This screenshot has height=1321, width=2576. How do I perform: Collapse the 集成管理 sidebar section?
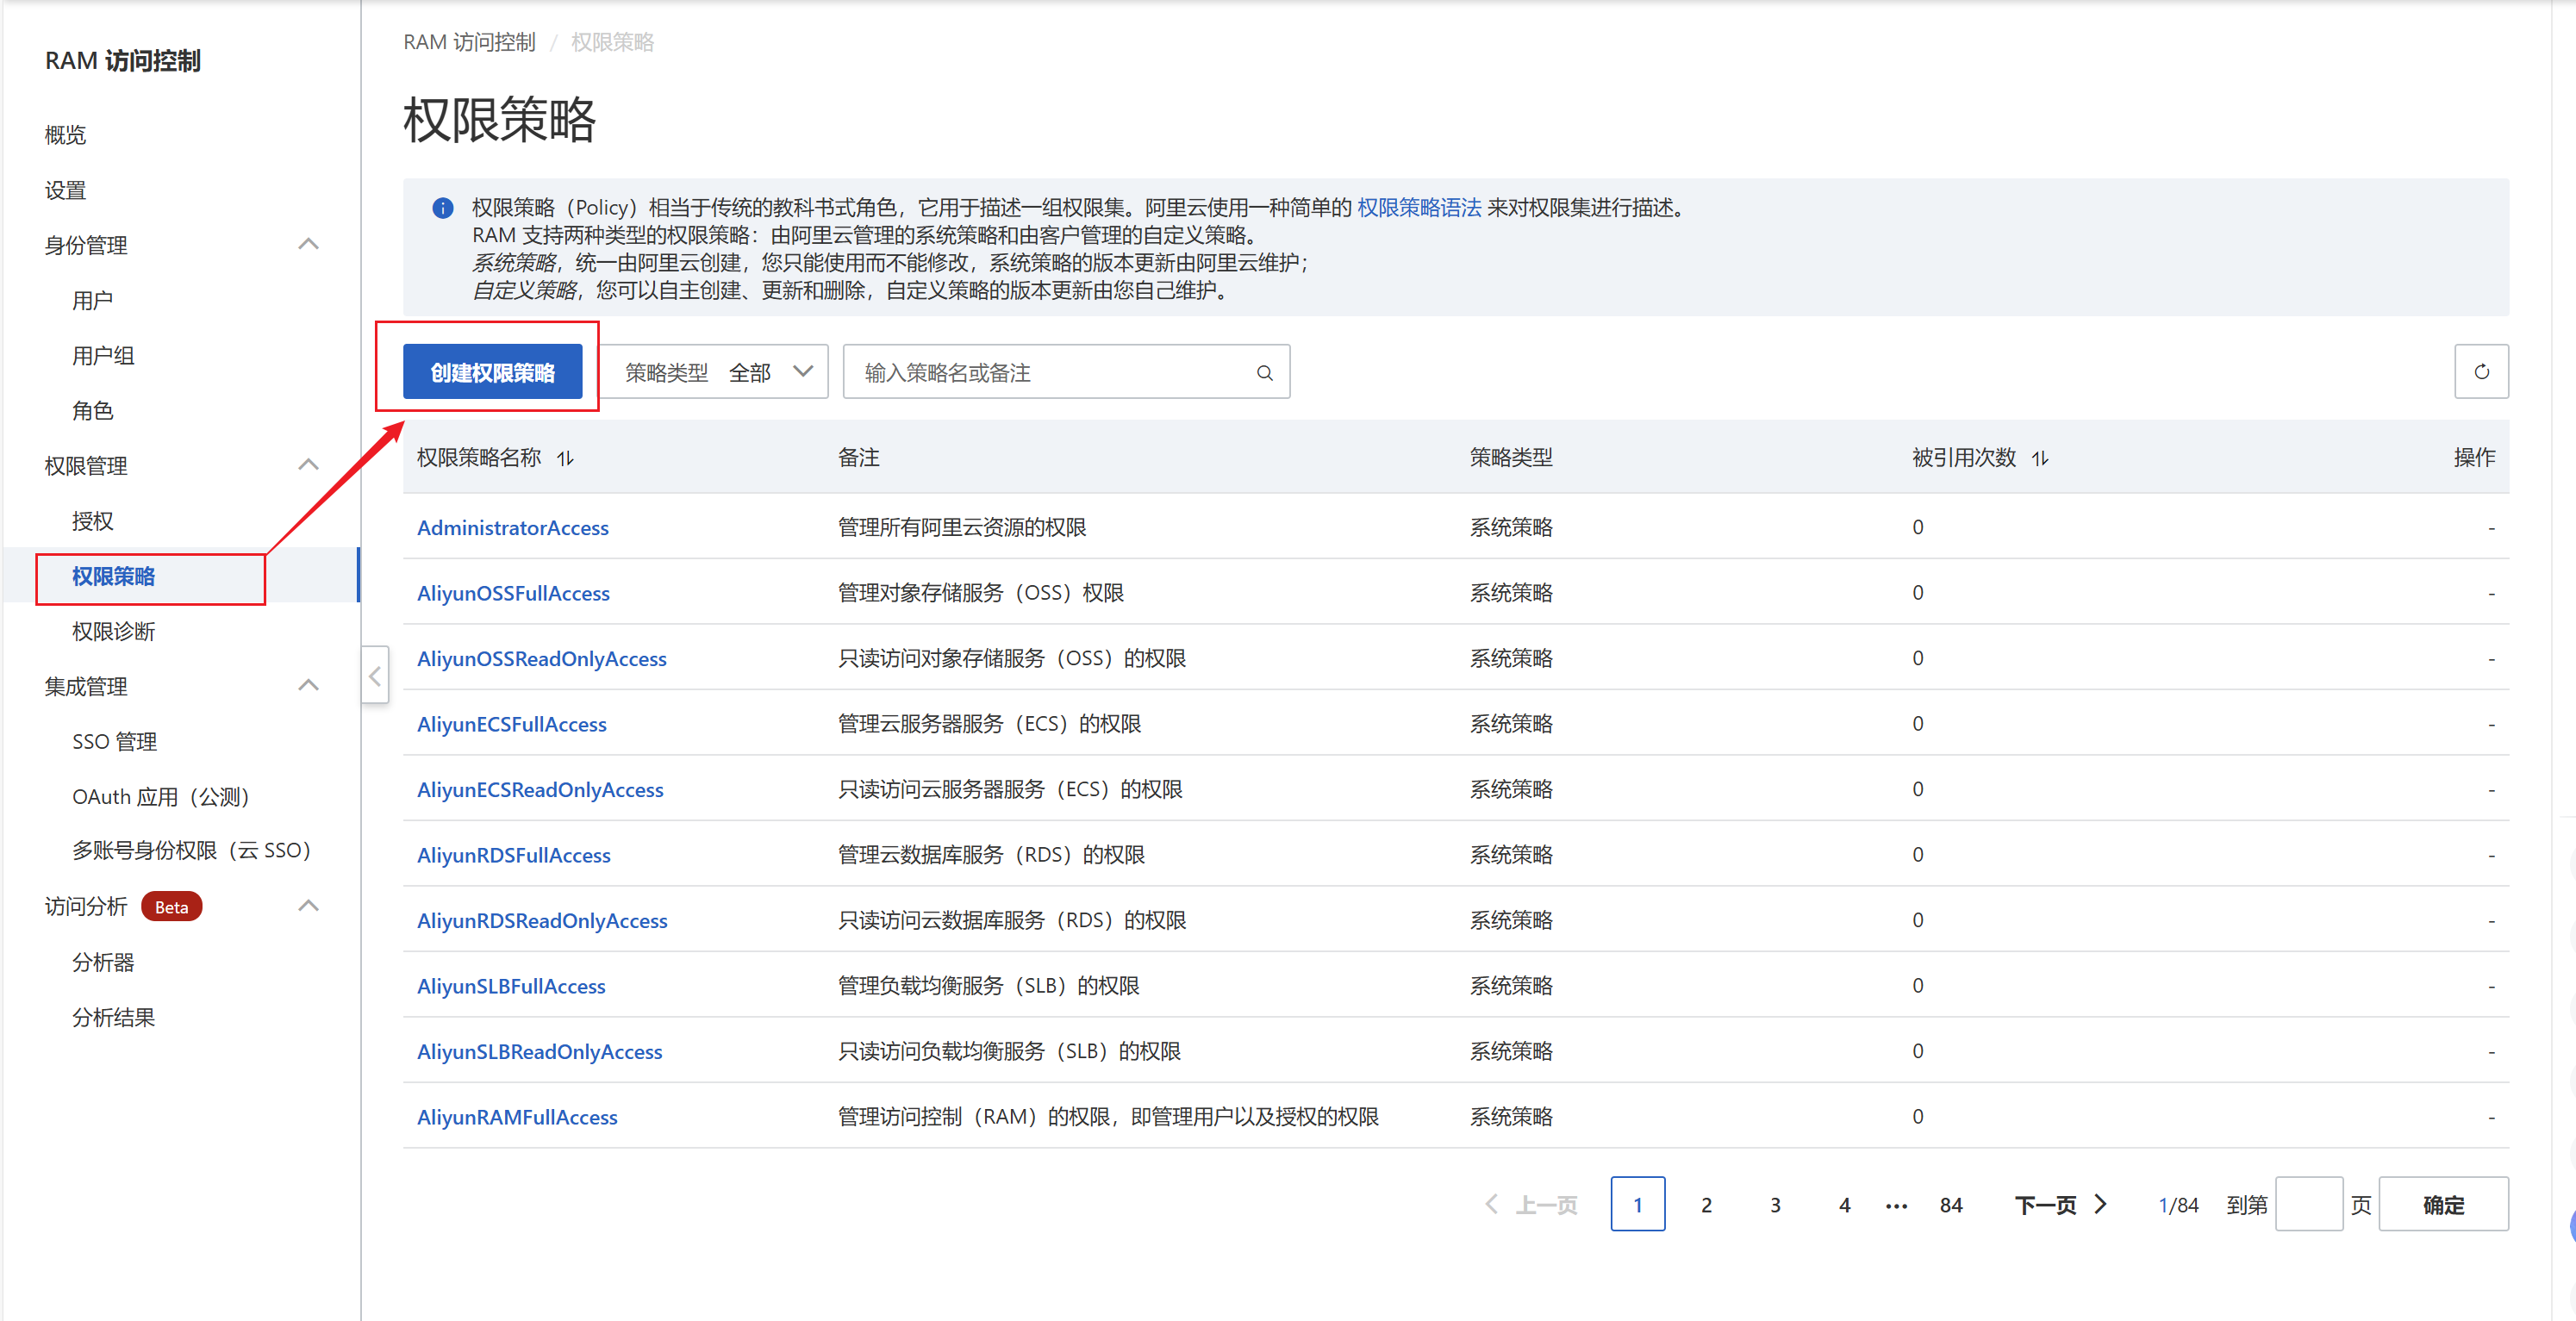[308, 685]
